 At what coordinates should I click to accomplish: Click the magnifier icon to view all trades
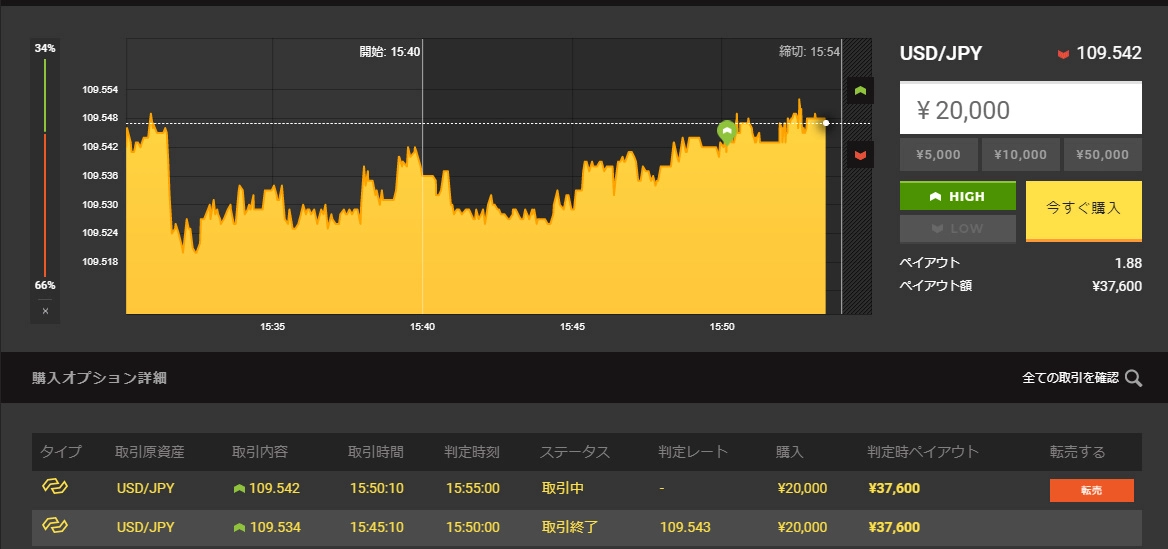1133,378
